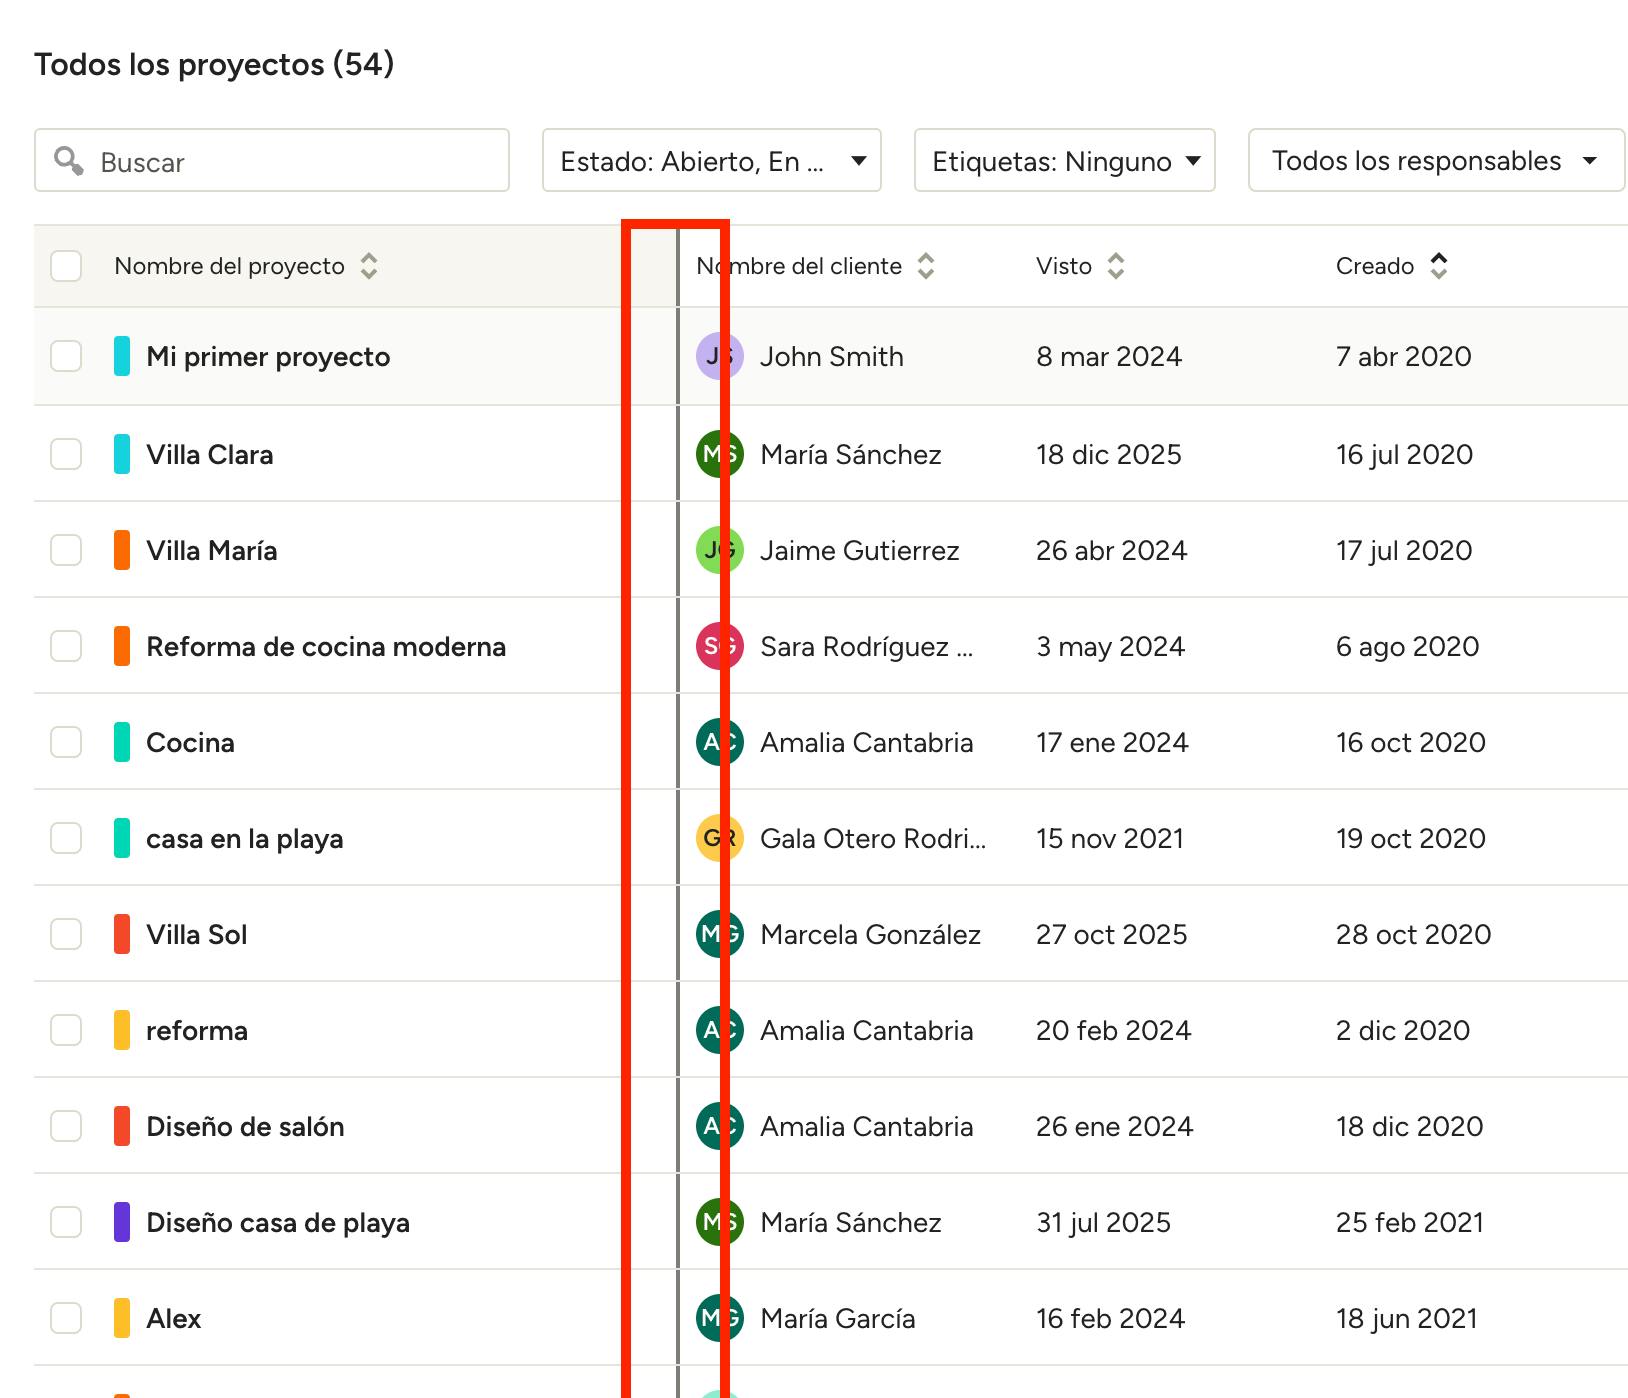The width and height of the screenshot is (1628, 1398).
Task: Check the Villa Clara project checkbox
Action: click(x=66, y=454)
